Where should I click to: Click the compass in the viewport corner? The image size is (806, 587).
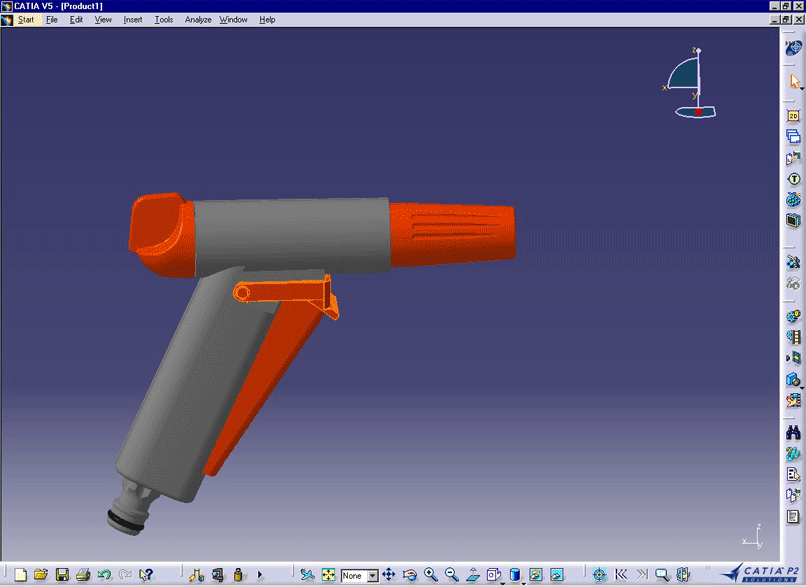[695, 82]
